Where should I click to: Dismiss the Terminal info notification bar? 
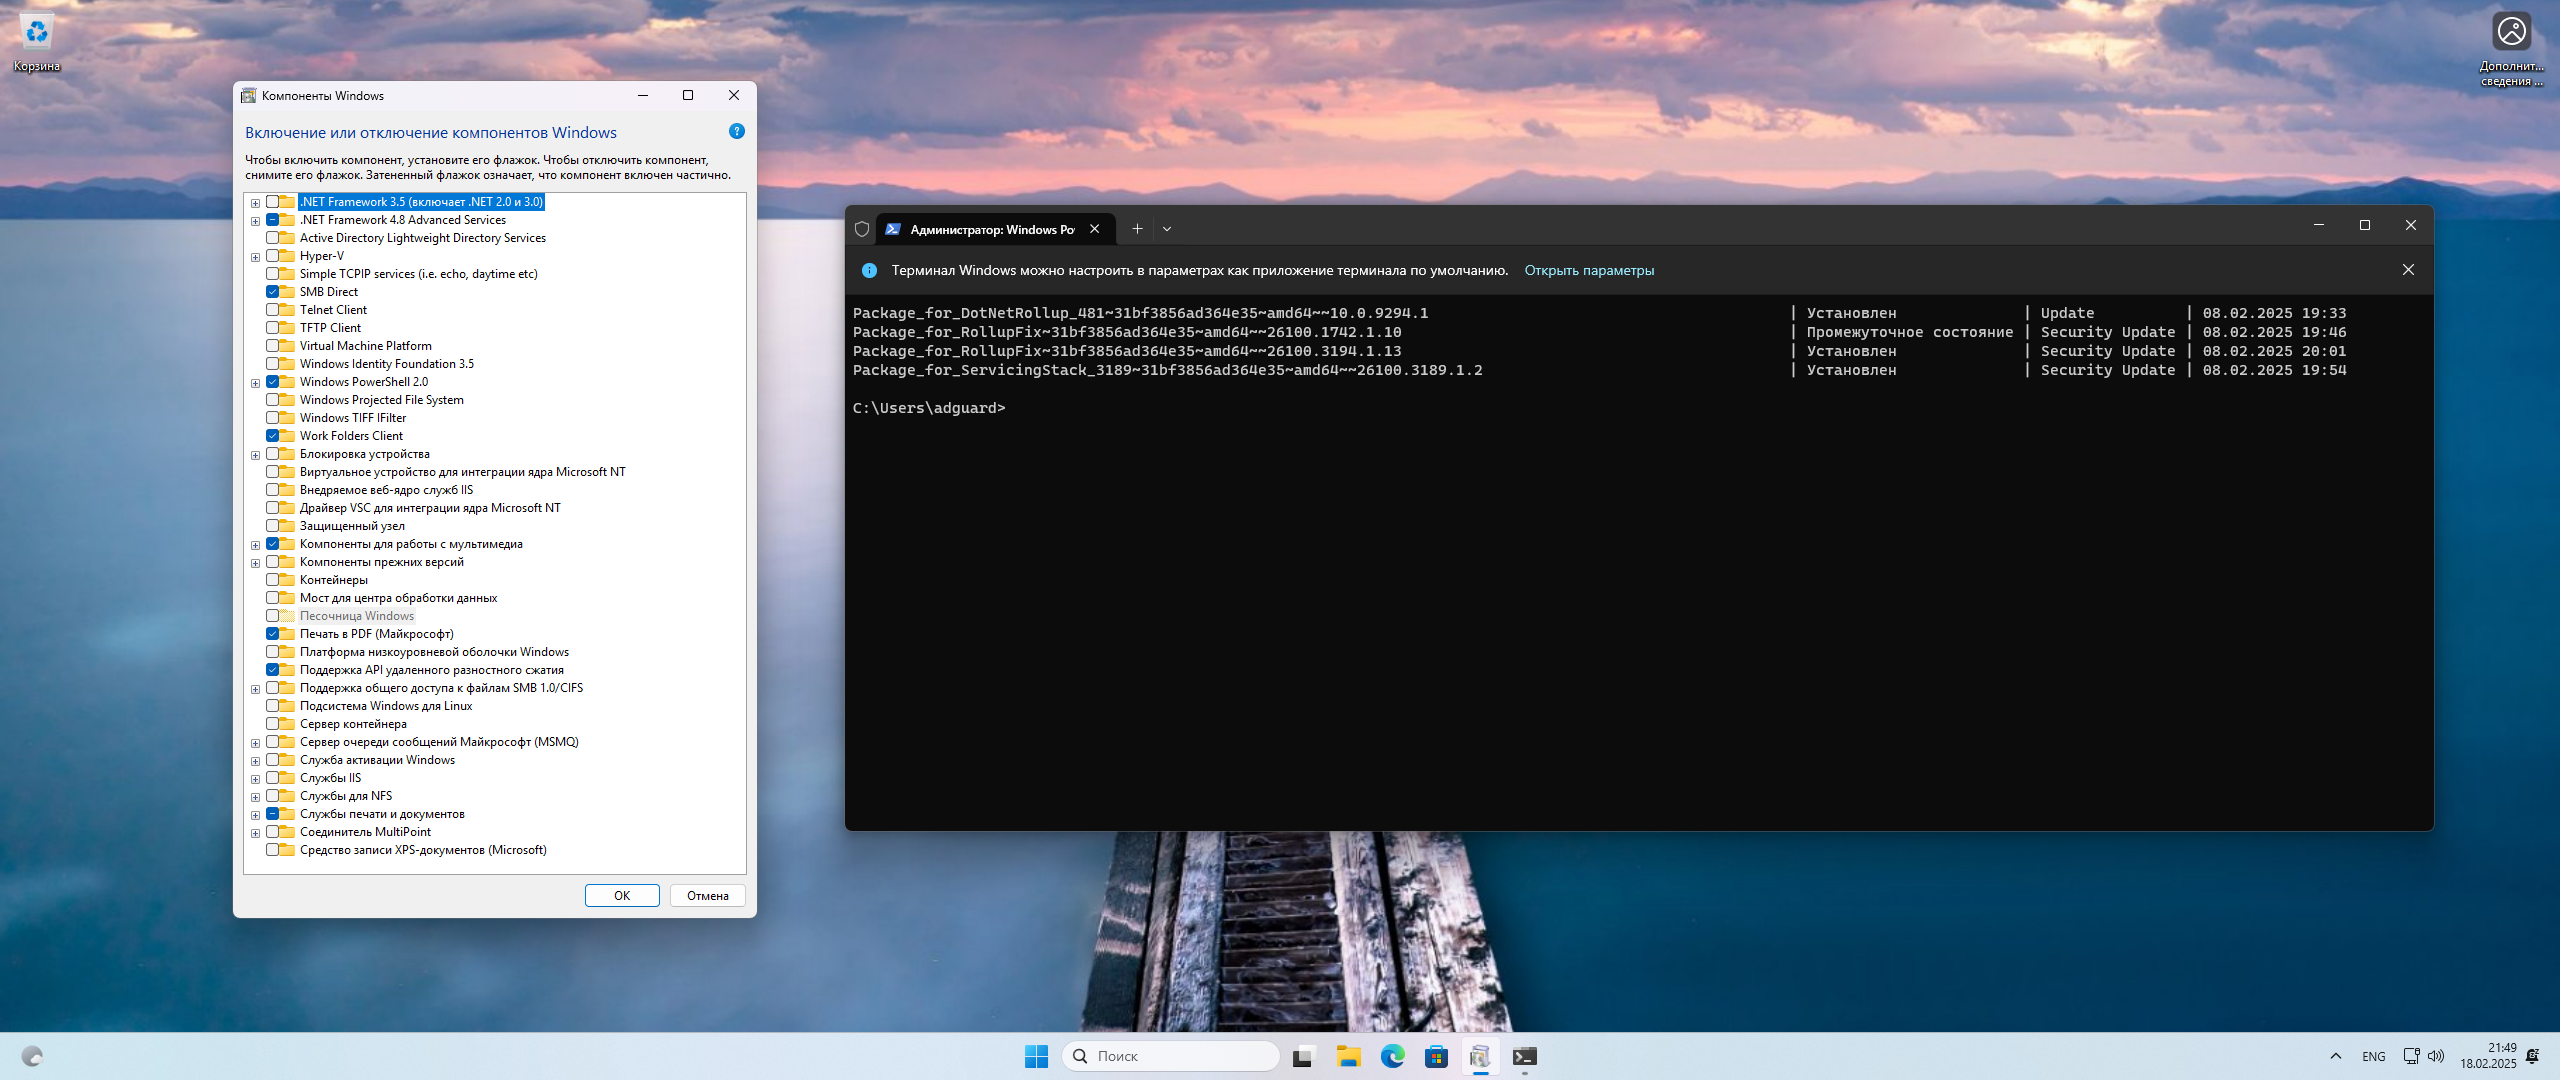2408,270
